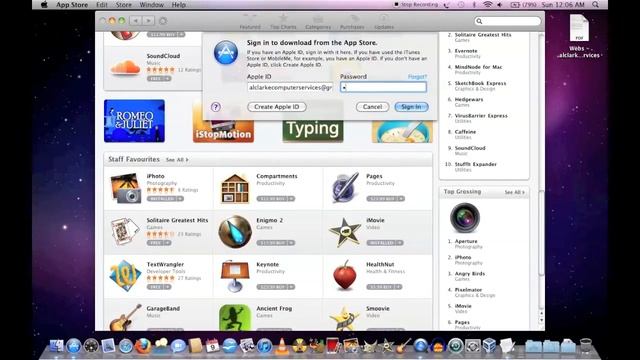Open the PDF file icon on the desktop
Screen dimensions: 640x360
tap(579, 28)
